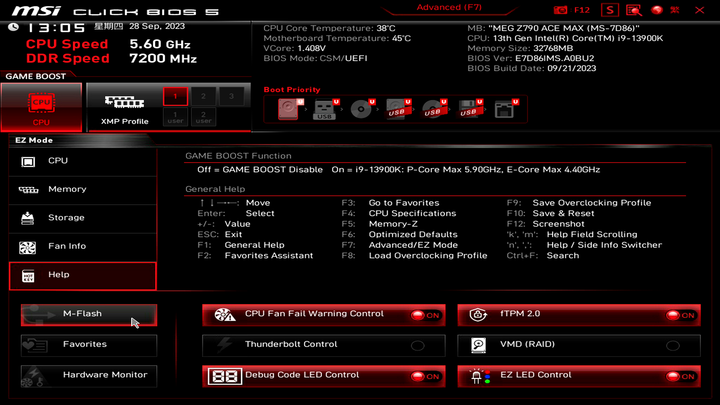Click the Memory module sidebar icon
Screen dimensions: 720x405
pyautogui.click(x=28, y=190)
